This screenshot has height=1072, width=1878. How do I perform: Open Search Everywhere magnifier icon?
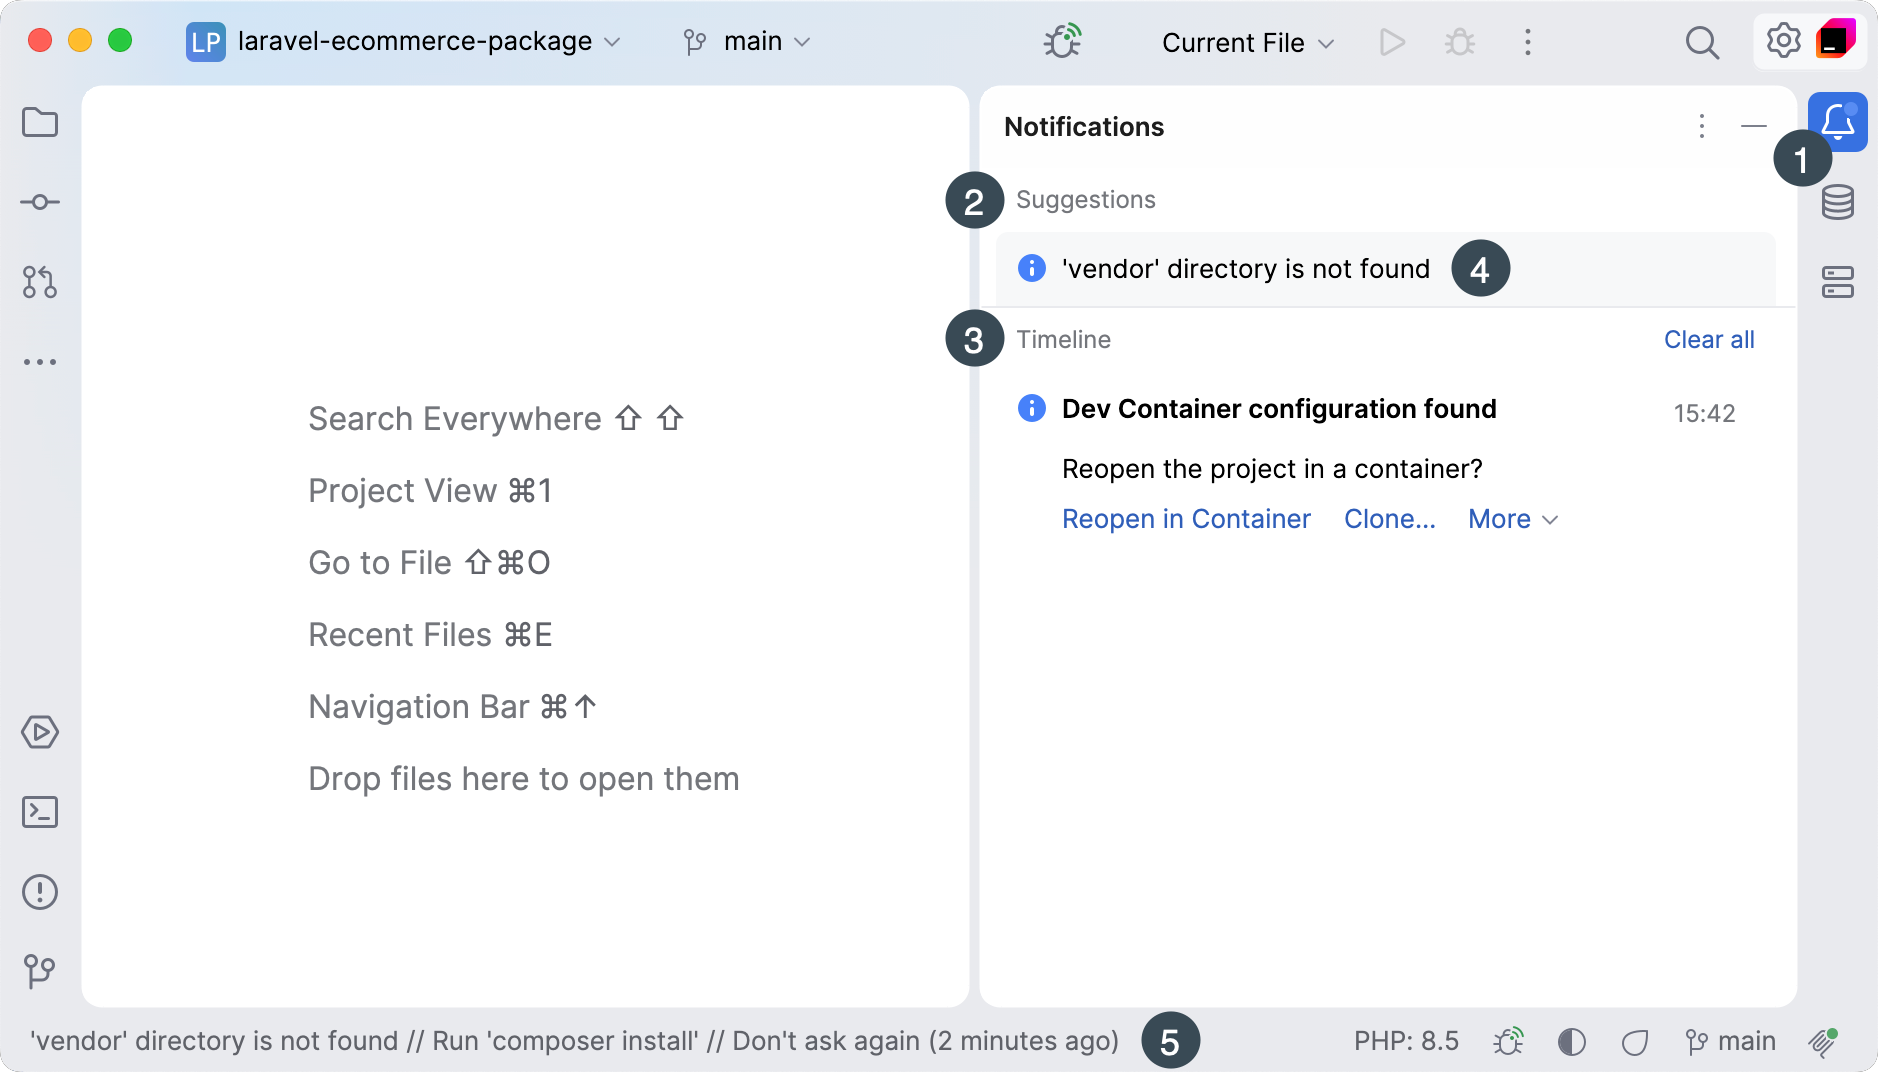pyautogui.click(x=1702, y=42)
